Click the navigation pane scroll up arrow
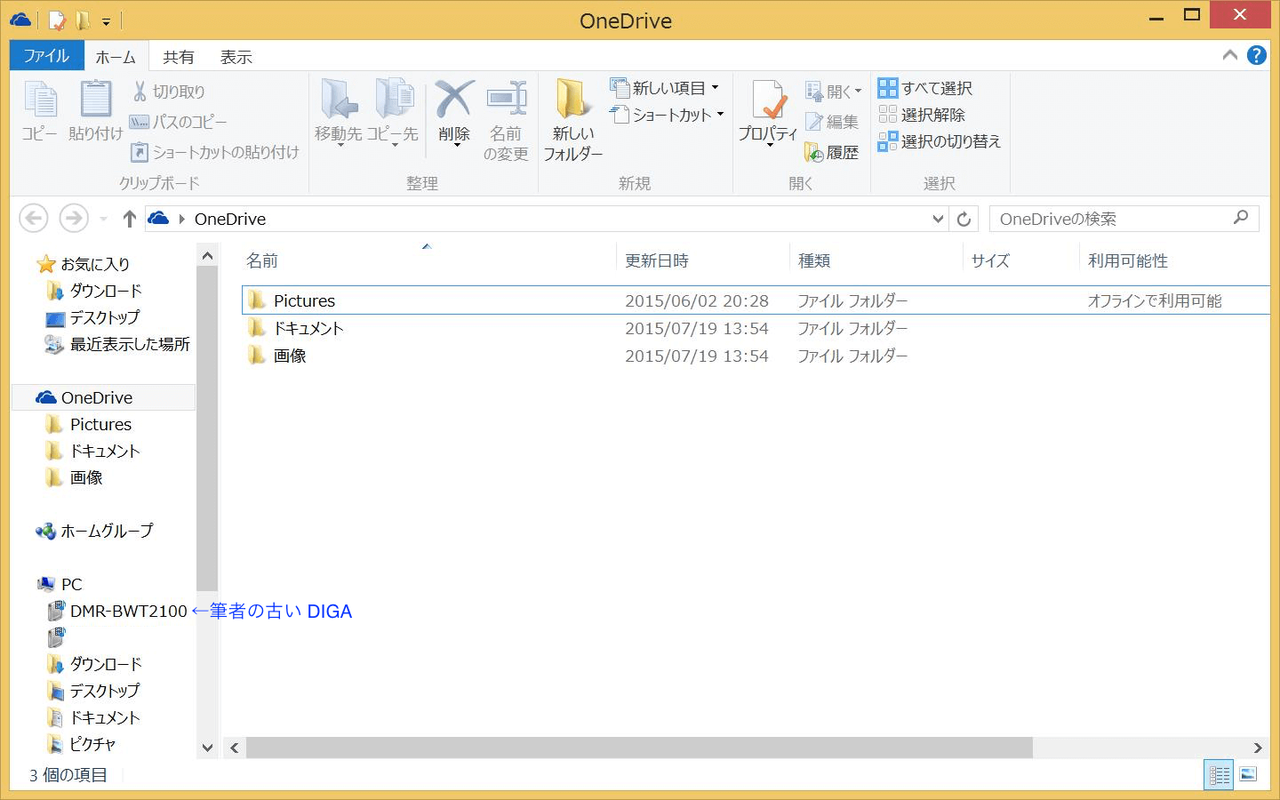Image resolution: width=1280 pixels, height=800 pixels. click(207, 256)
